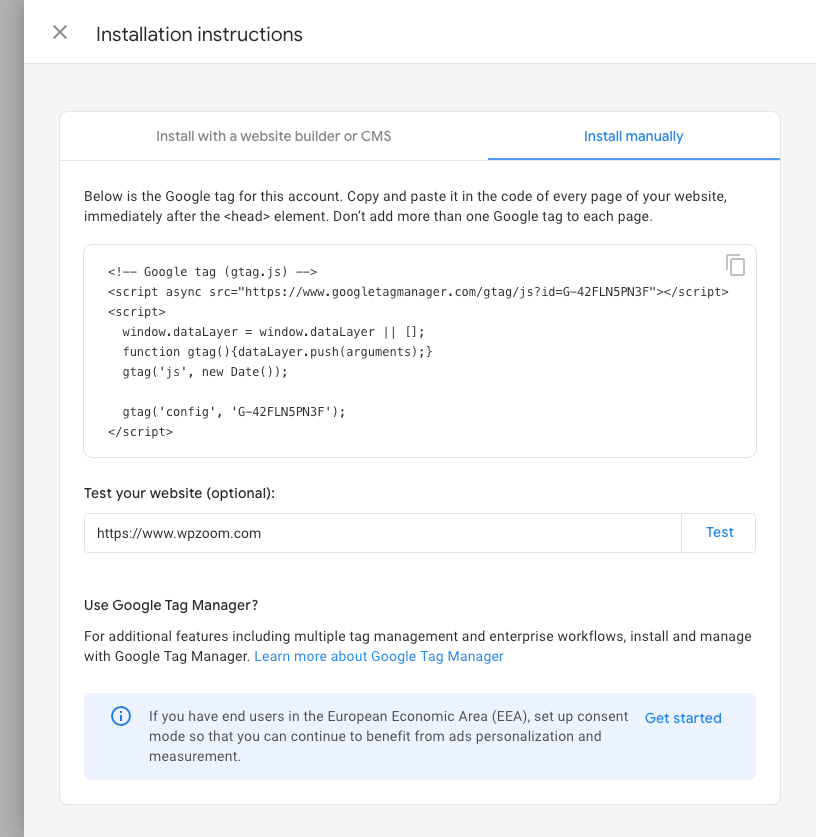Screen dimensions: 816x837
Task: Click the window.dataLayer code line
Action: coord(273,331)
